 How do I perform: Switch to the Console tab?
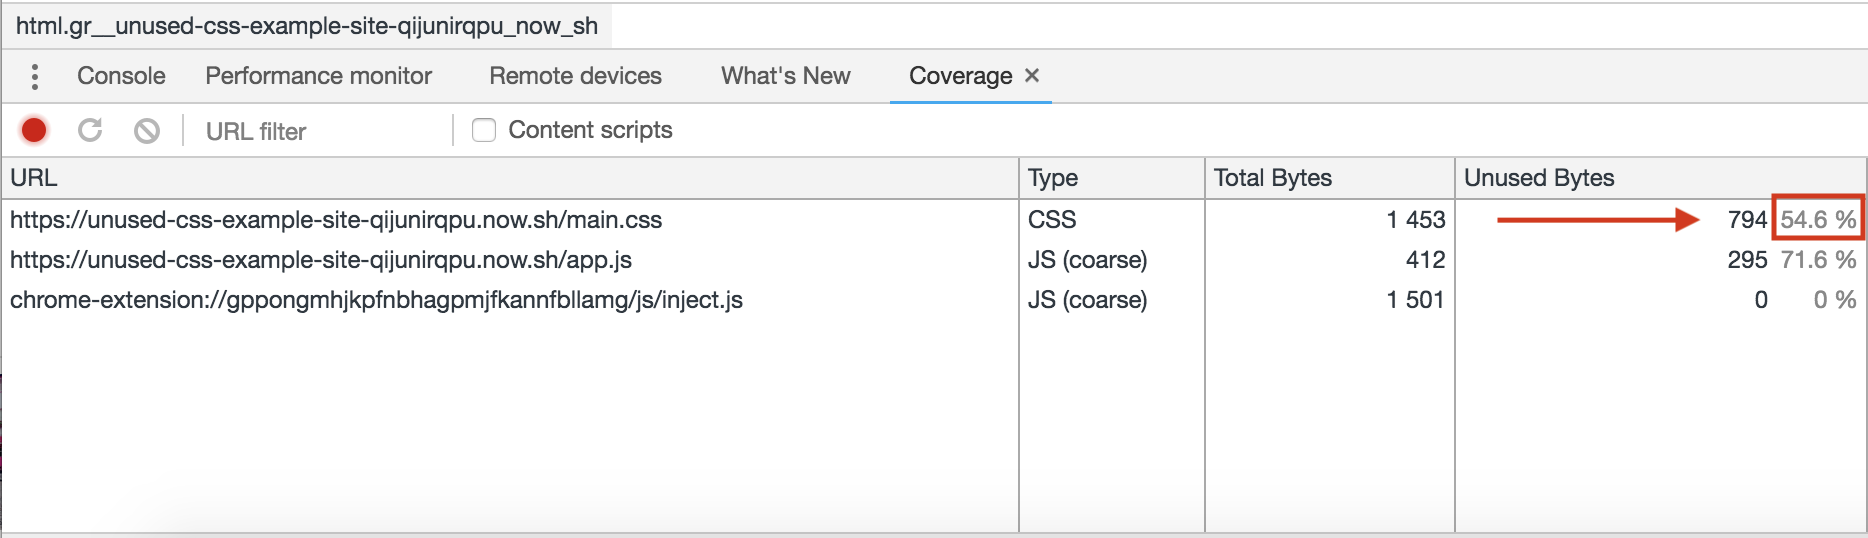click(x=121, y=76)
